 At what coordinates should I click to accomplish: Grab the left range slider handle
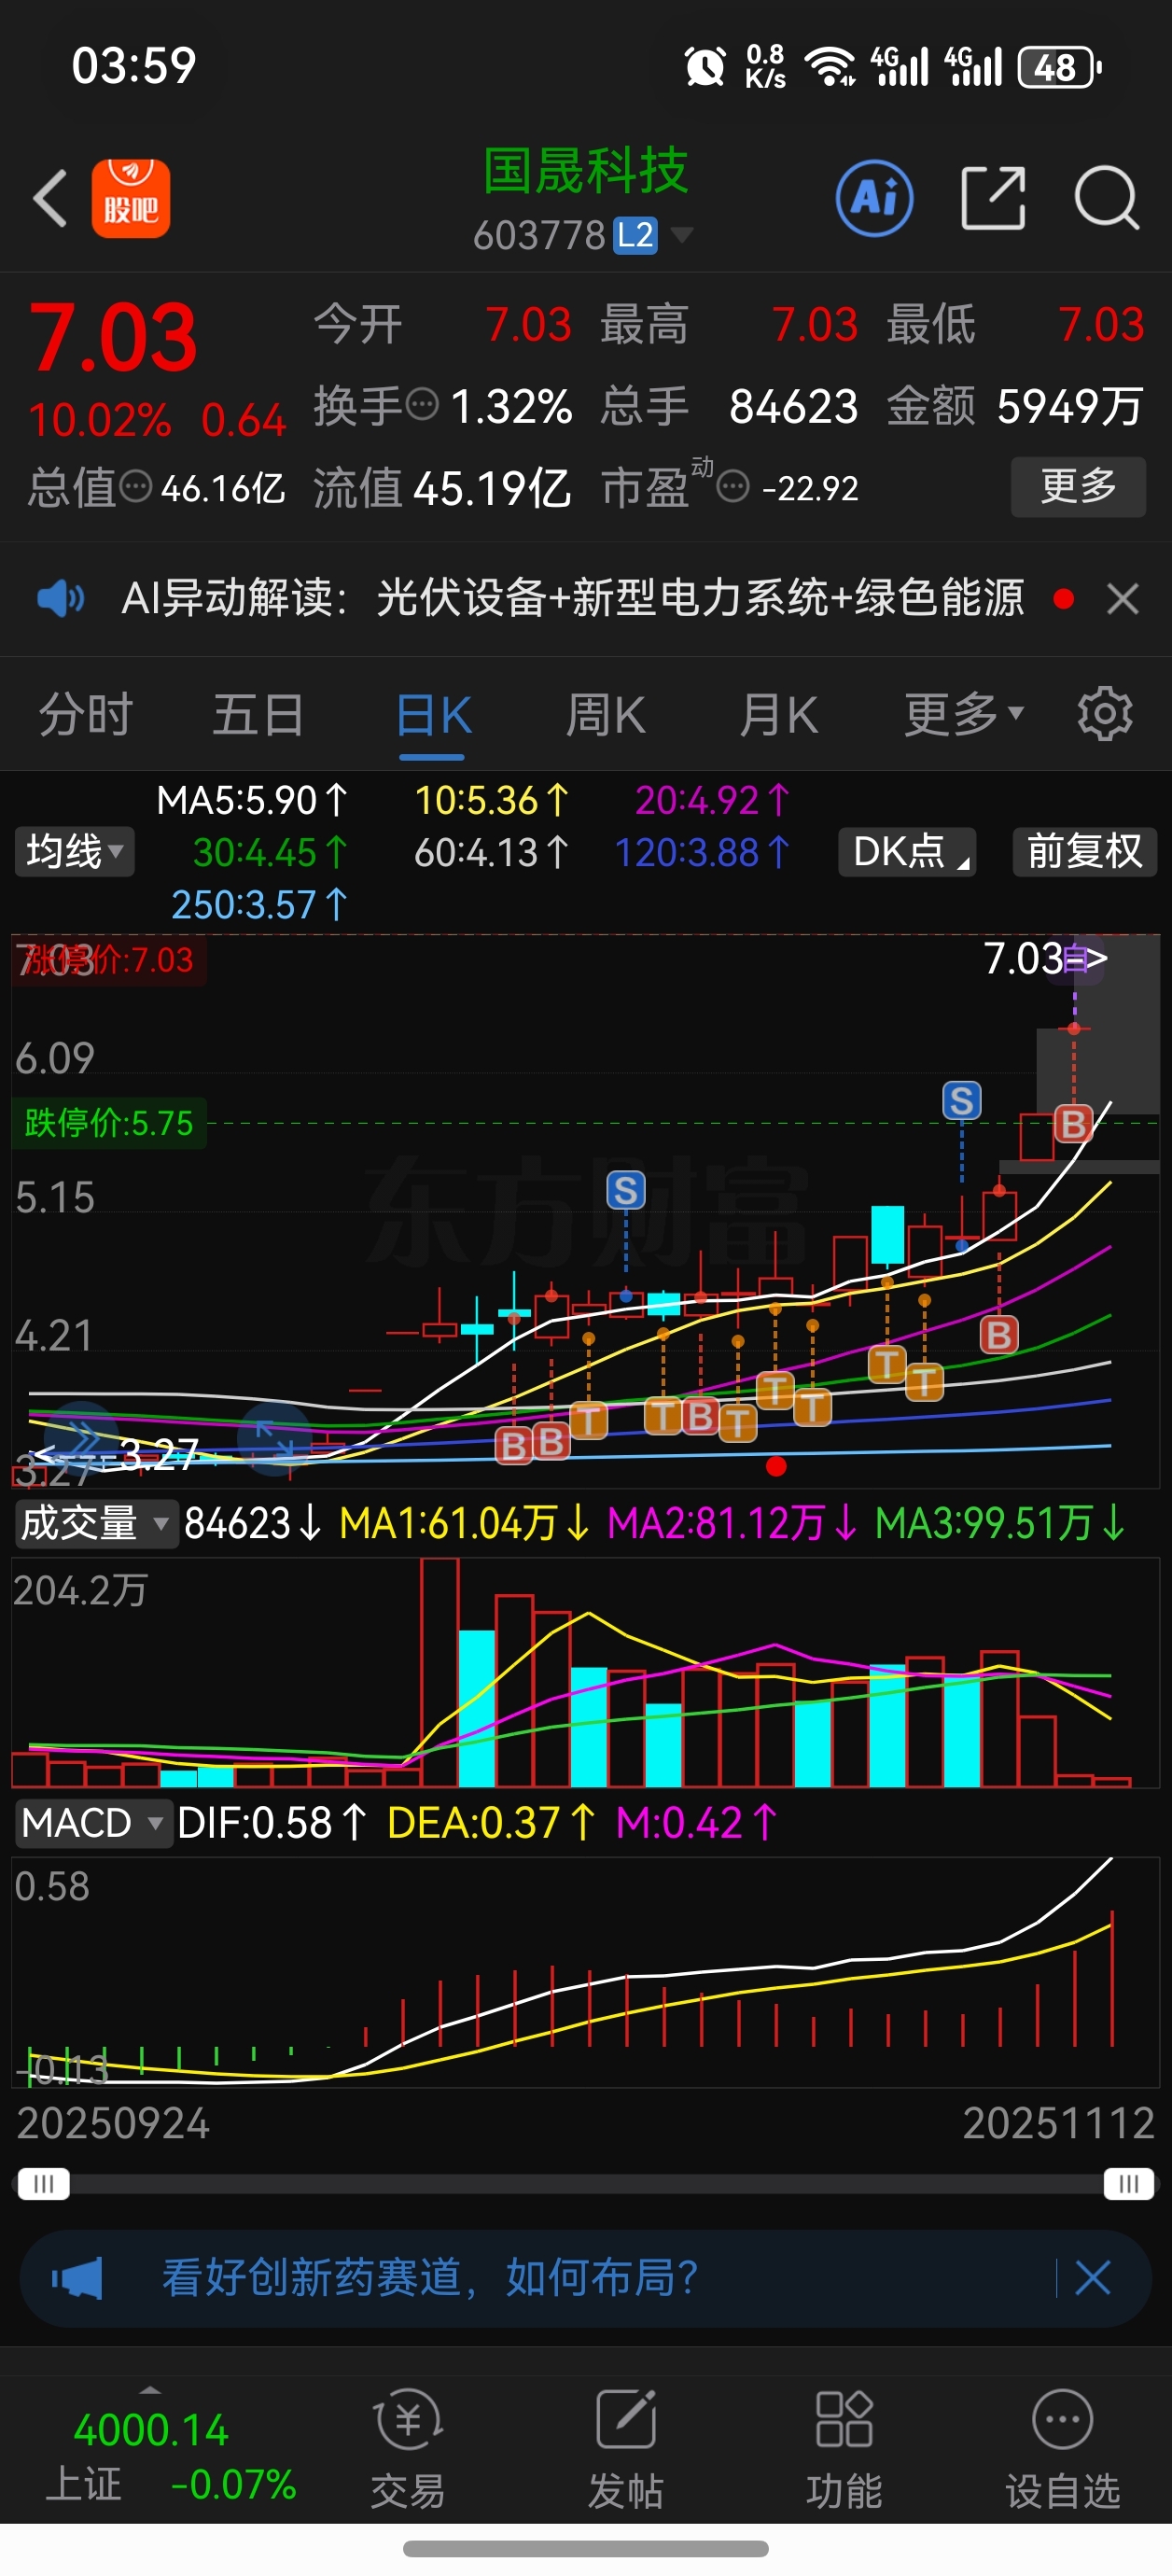tap(43, 2184)
